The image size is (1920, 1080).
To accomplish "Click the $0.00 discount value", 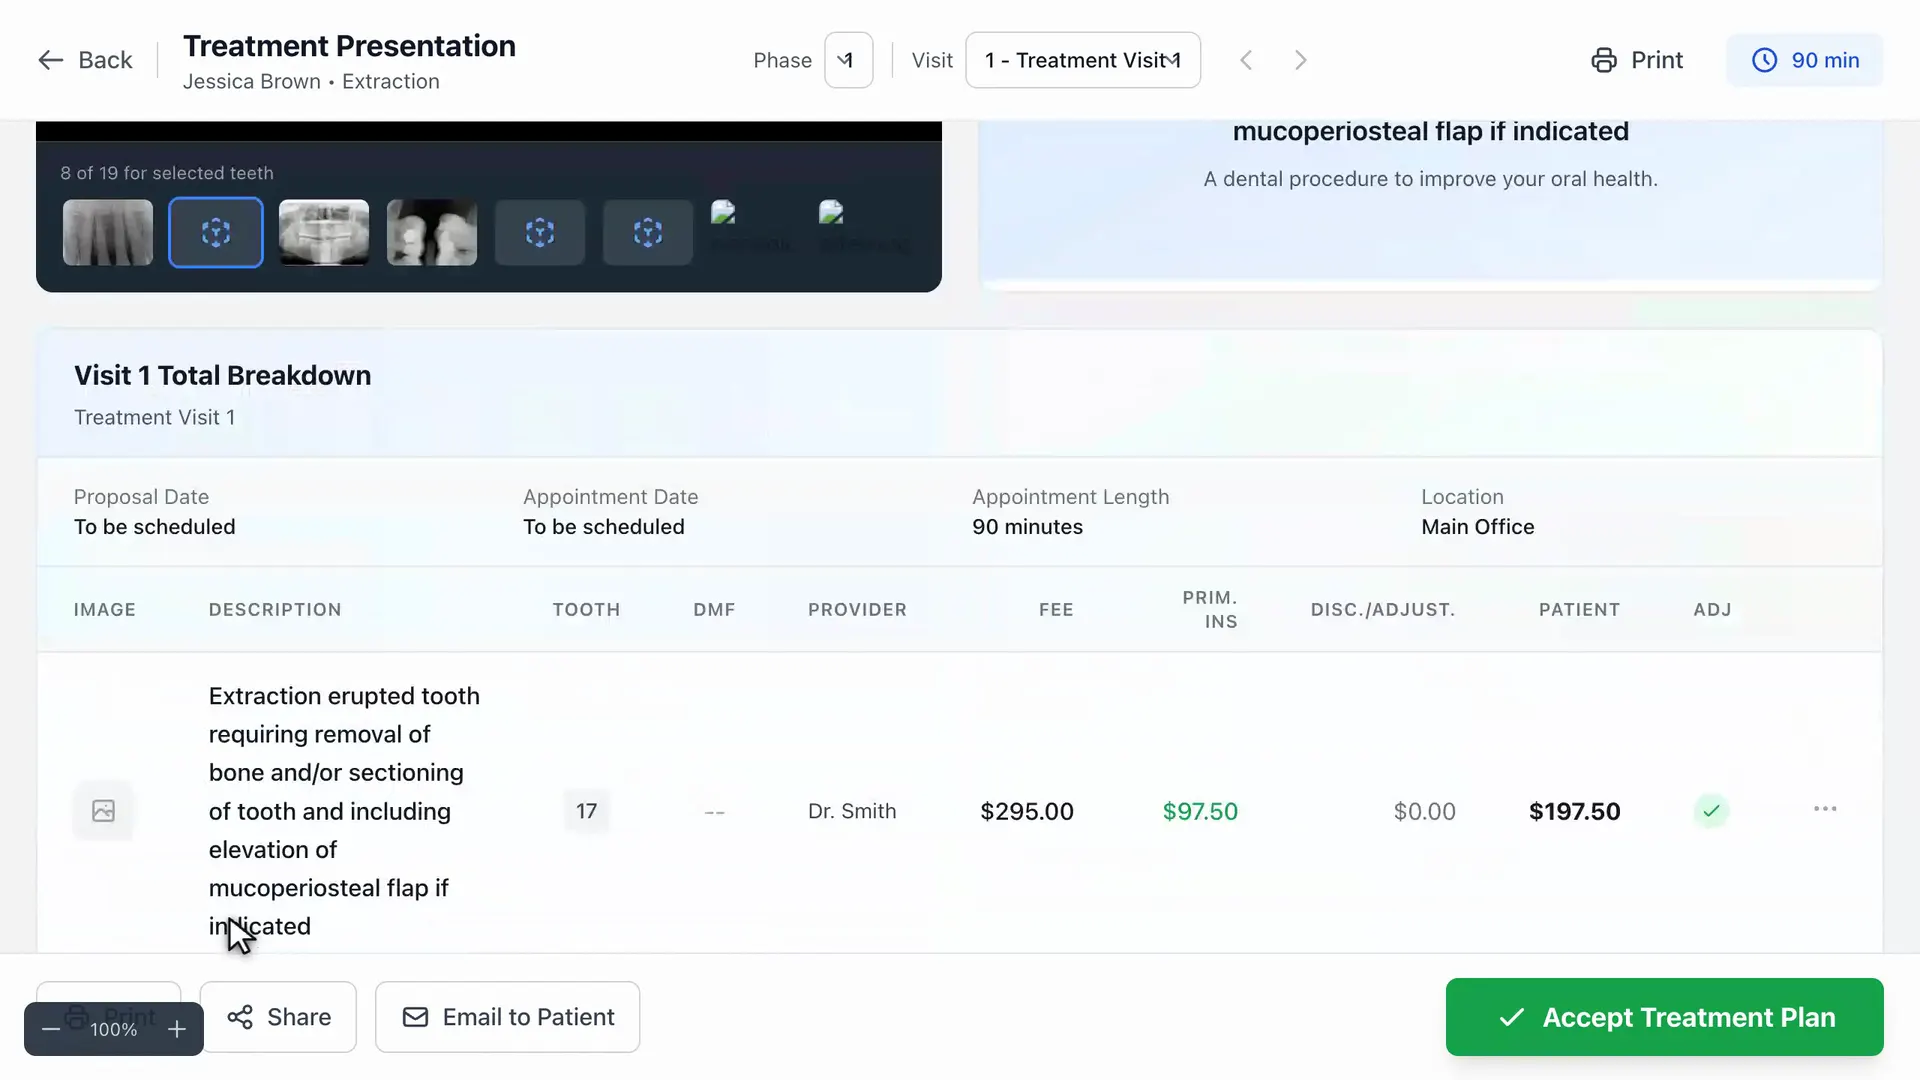I will pos(1424,811).
